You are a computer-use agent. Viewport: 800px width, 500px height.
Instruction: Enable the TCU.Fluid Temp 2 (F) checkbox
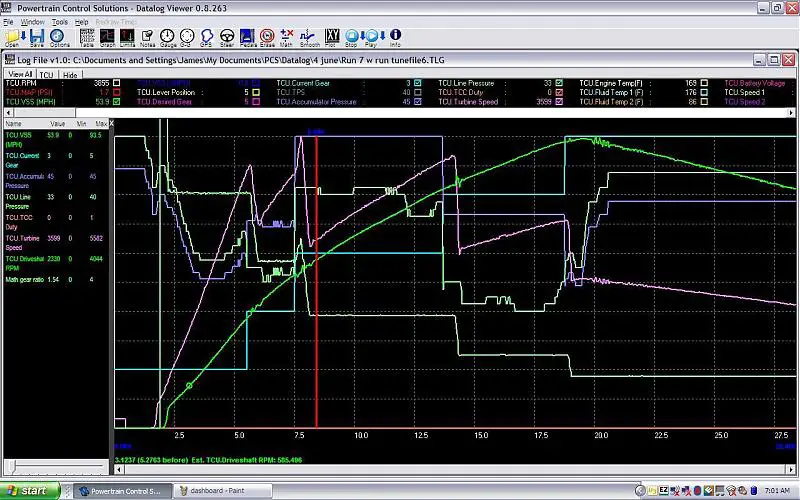point(705,102)
